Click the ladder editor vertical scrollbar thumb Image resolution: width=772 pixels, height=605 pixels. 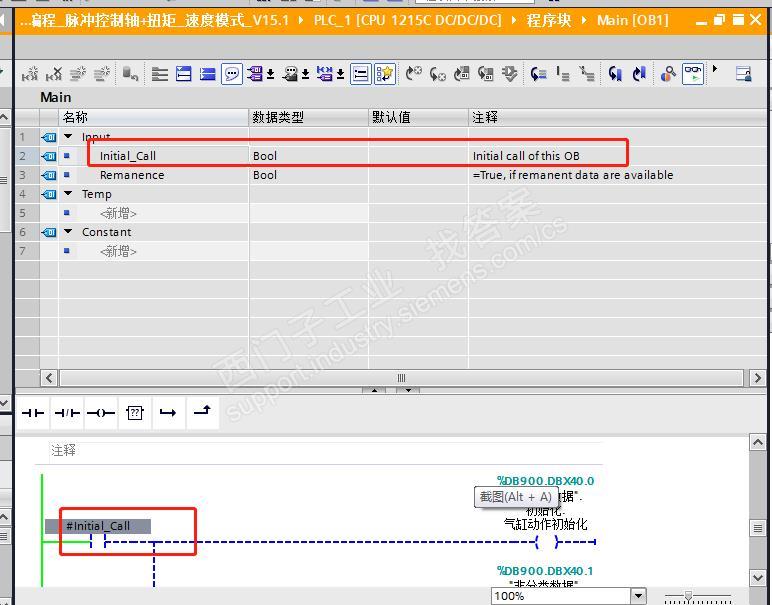(x=757, y=528)
